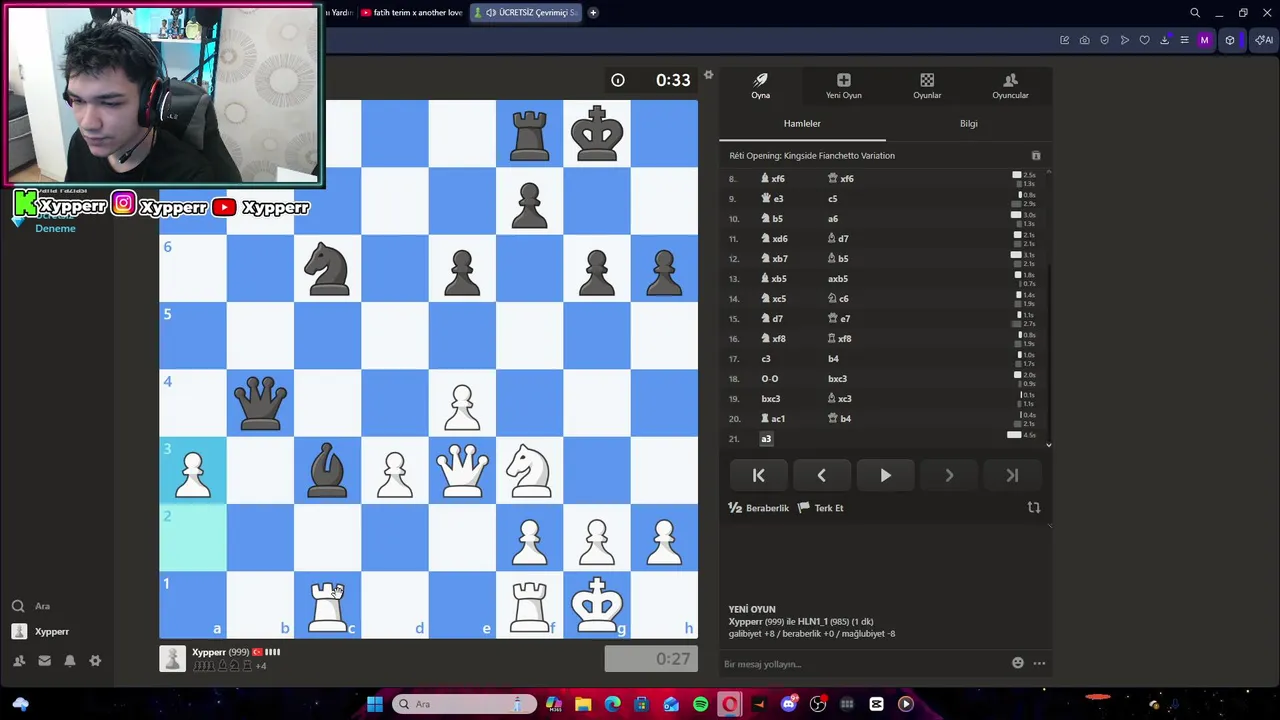This screenshot has height=720, width=1280.
Task: Open a new browser tab
Action: [x=593, y=13]
